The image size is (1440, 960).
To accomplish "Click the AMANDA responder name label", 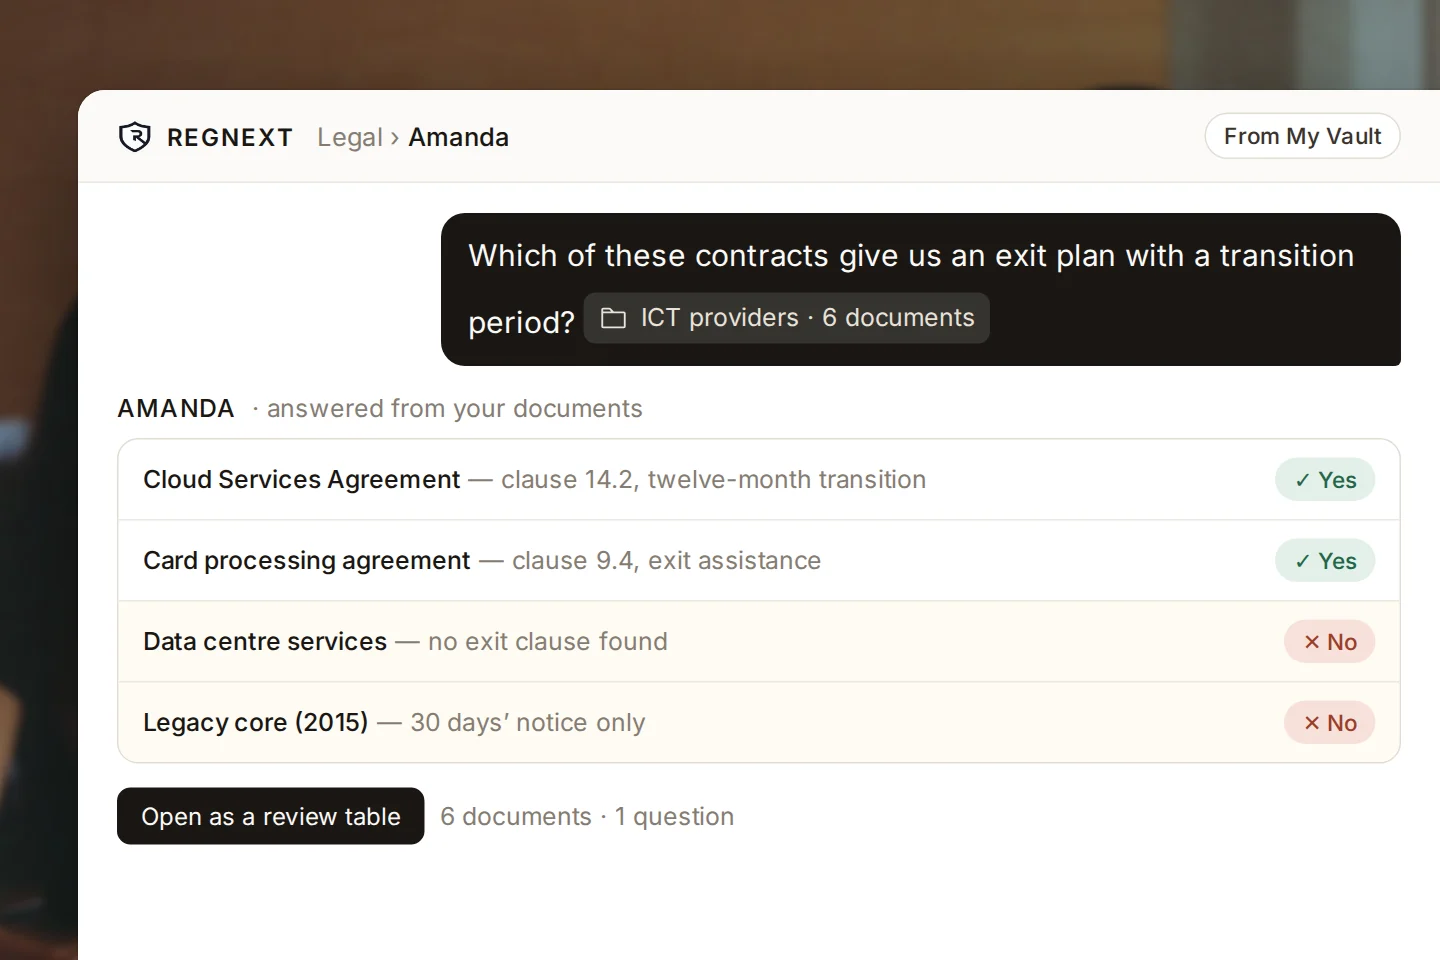I will (176, 409).
